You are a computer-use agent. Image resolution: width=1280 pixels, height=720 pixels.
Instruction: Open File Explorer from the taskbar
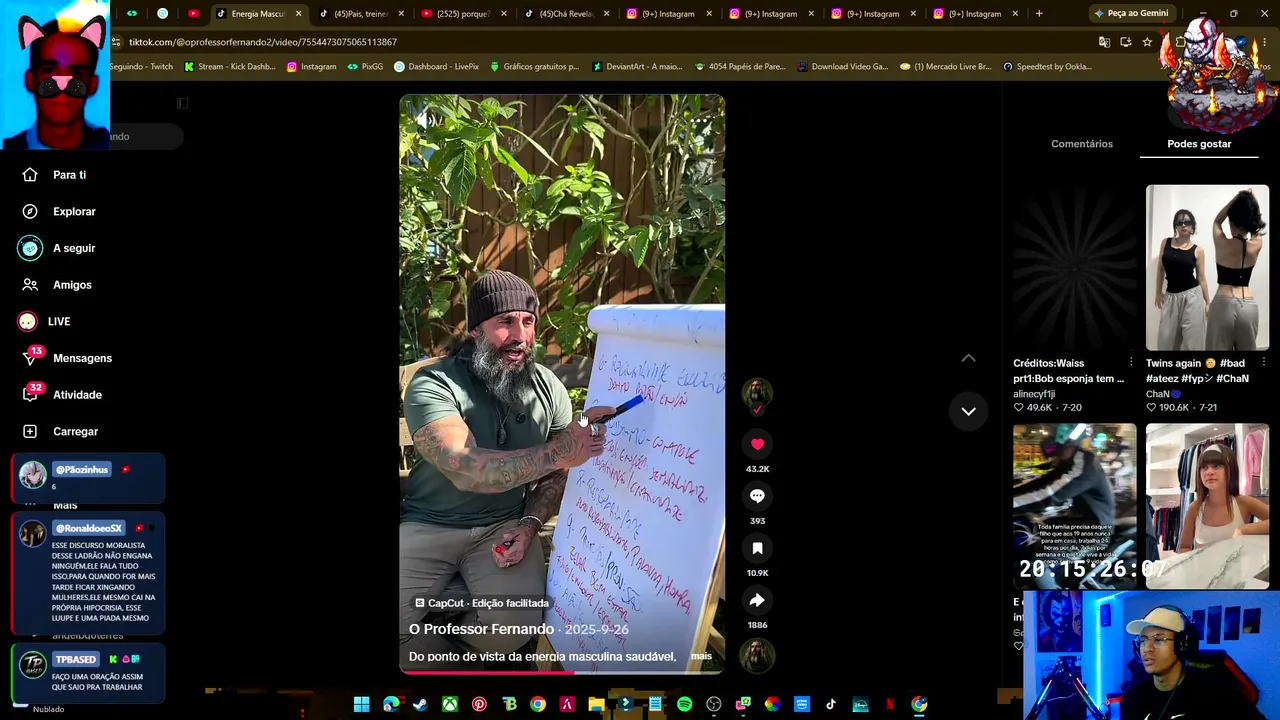596,704
